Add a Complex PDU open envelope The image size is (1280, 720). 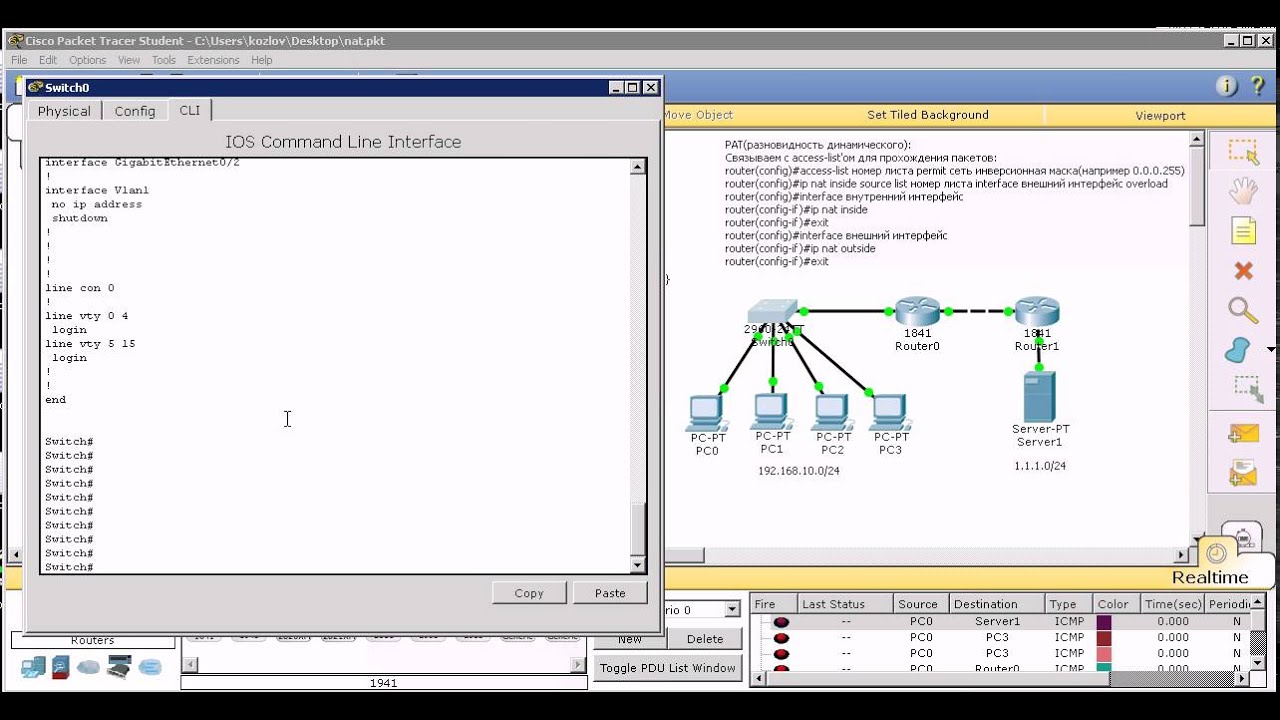1243,472
